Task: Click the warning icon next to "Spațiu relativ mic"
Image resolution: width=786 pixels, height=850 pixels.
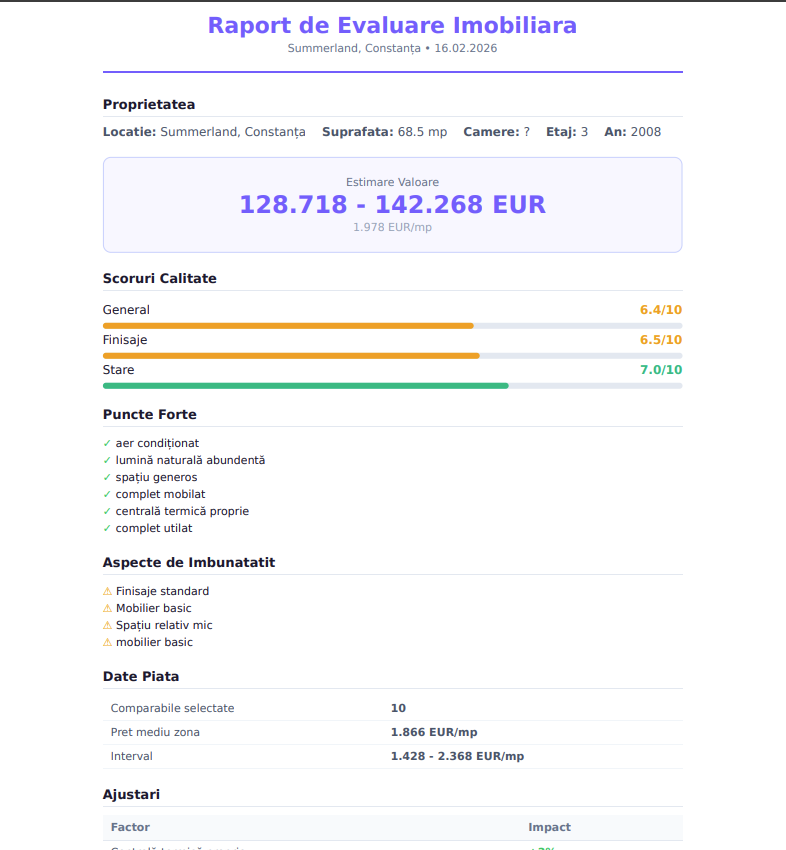Action: click(108, 625)
